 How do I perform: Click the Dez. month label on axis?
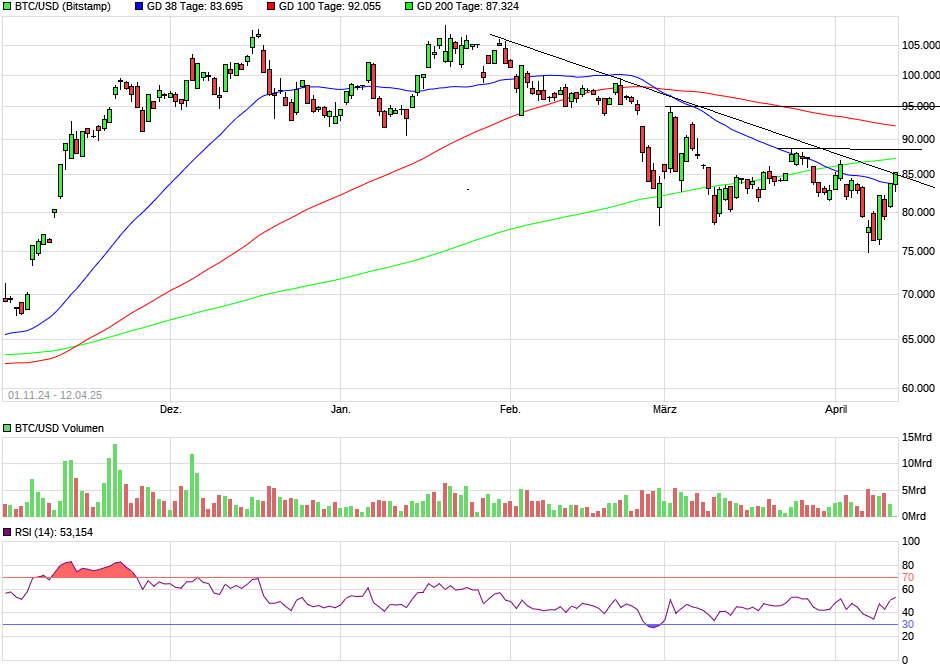click(x=171, y=409)
